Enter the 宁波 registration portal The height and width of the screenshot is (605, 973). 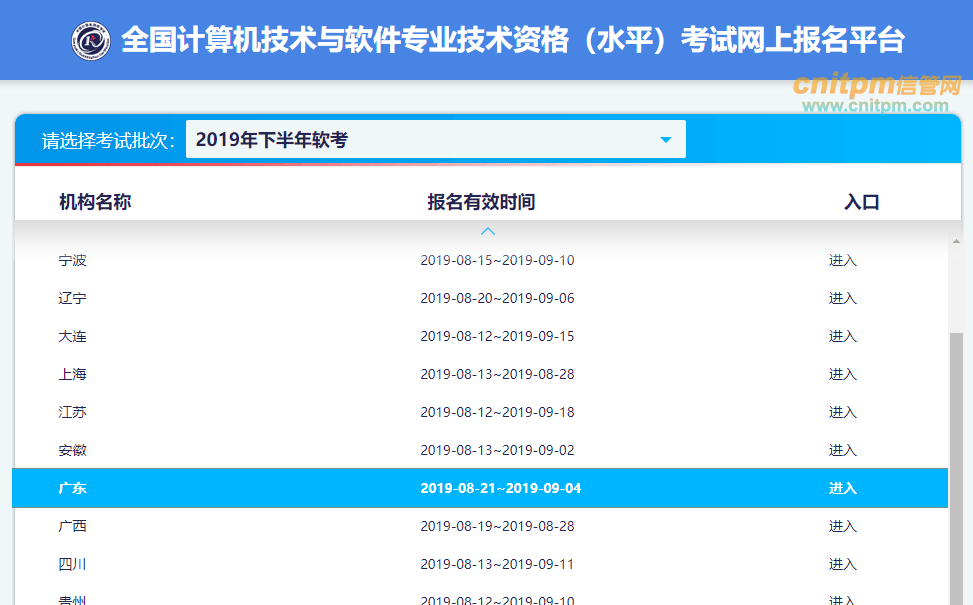pos(842,261)
